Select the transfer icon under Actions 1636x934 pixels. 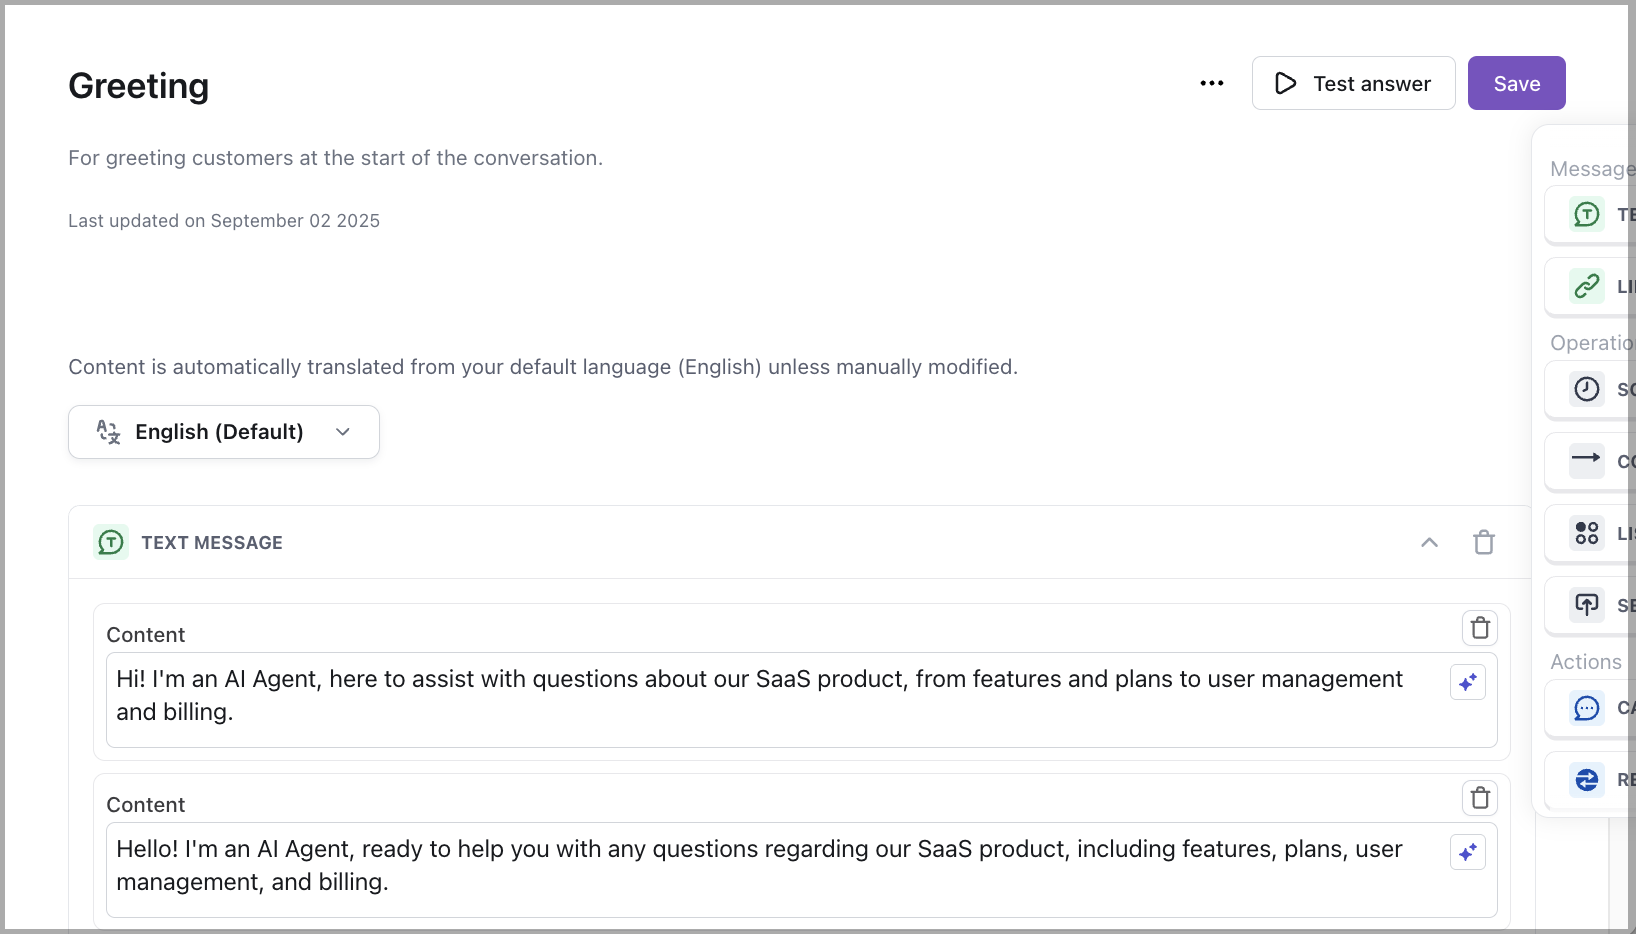(1586, 780)
